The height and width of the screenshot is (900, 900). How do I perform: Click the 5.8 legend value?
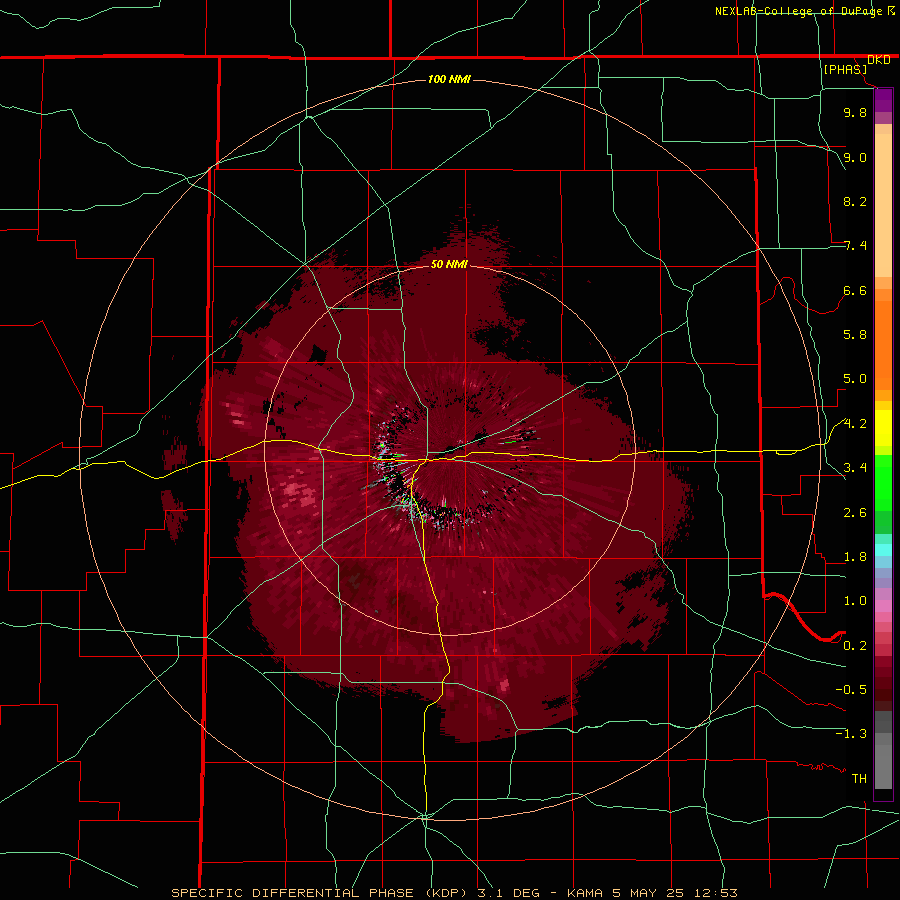pos(855,335)
